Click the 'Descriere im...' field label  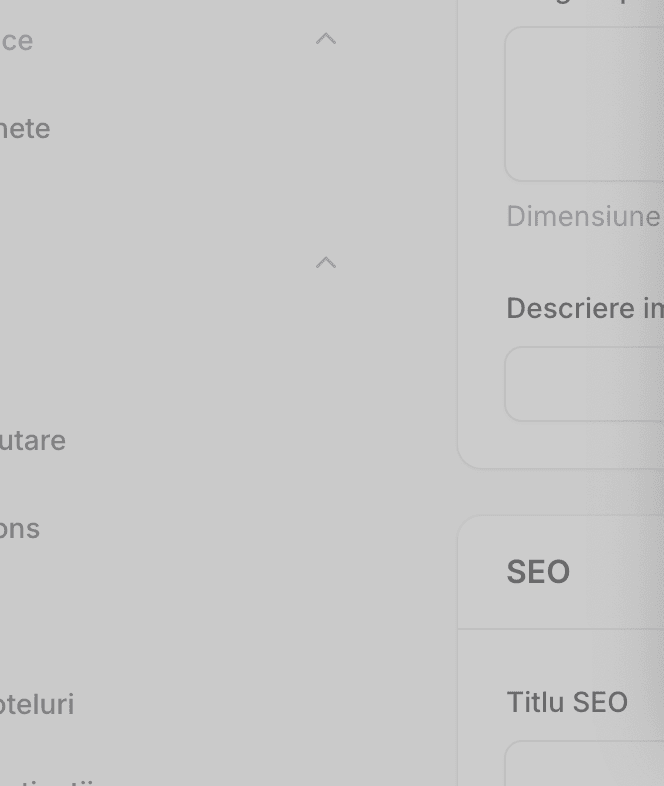click(x=584, y=308)
